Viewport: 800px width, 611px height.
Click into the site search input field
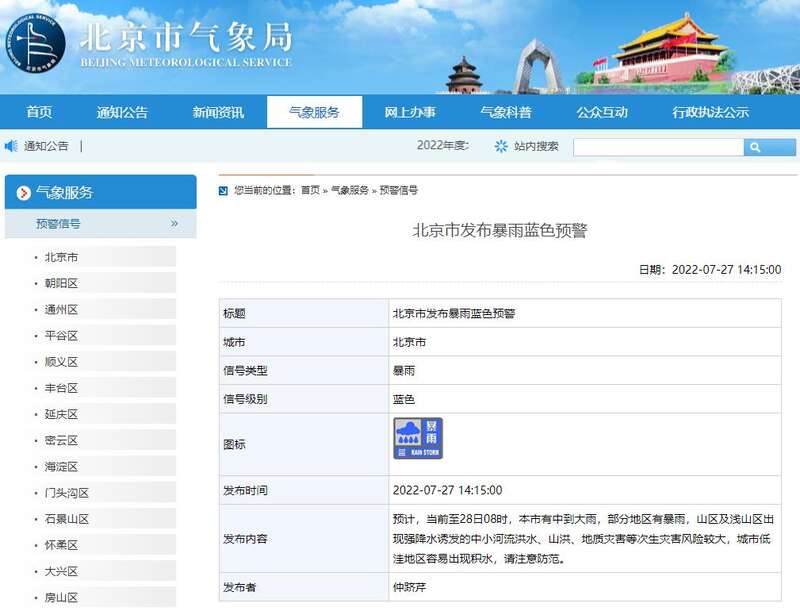click(658, 147)
